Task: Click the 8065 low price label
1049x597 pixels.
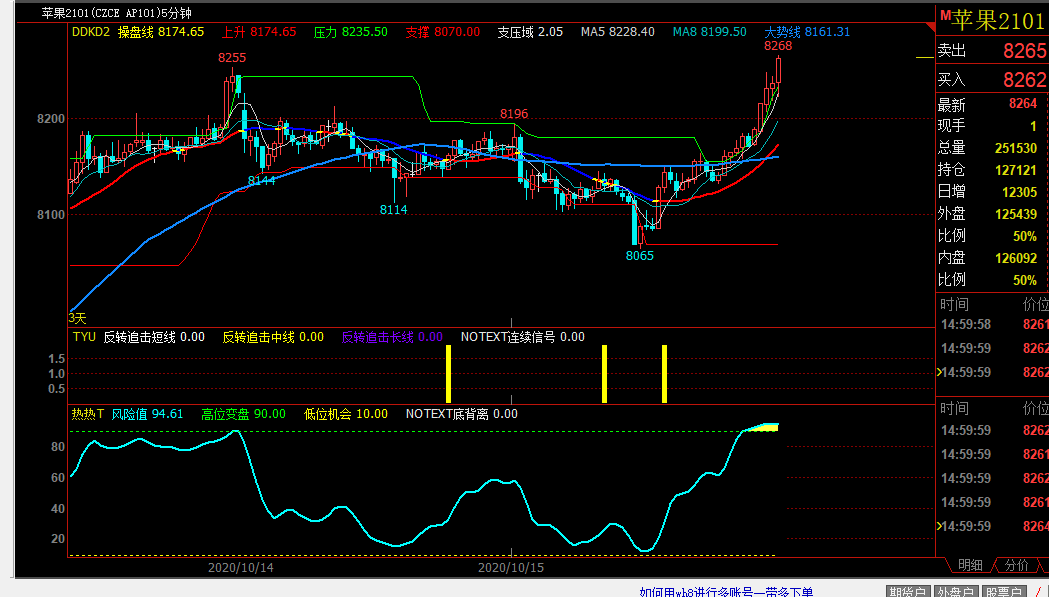Action: pos(639,255)
